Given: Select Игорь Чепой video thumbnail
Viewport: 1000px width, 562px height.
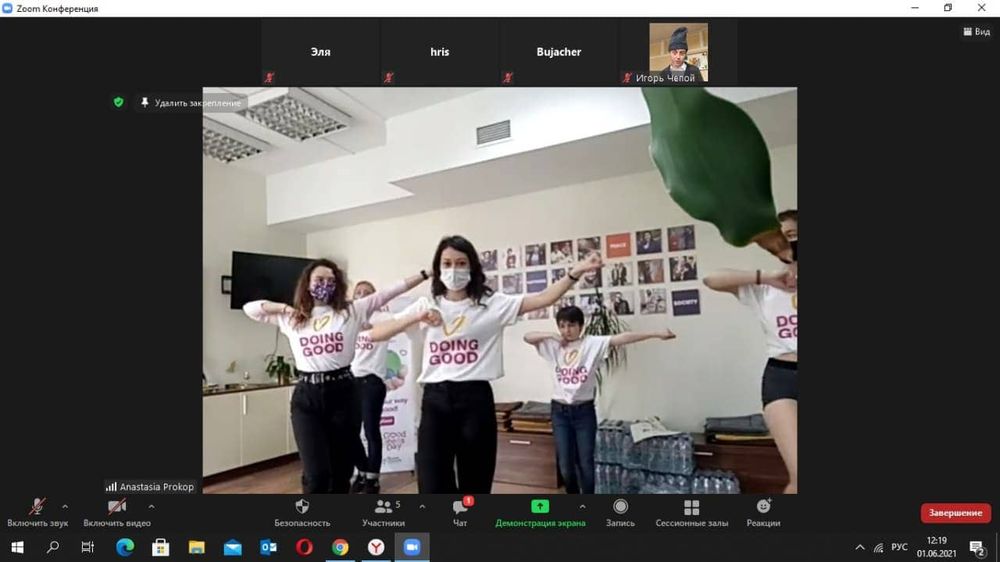Looking at the screenshot, I should 679,52.
